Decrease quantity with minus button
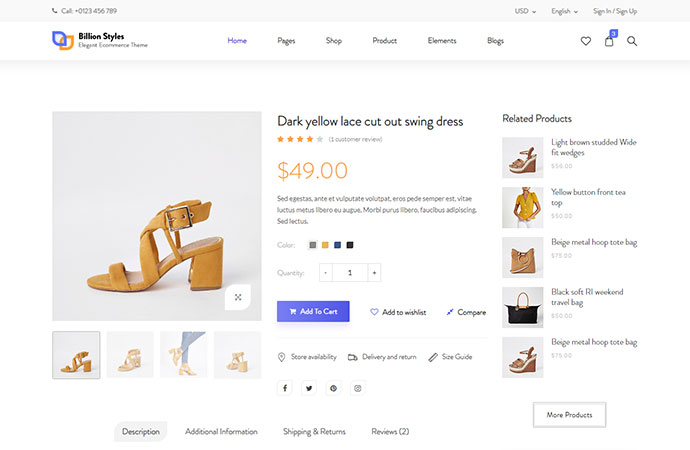The height and width of the screenshot is (450, 690). point(326,272)
